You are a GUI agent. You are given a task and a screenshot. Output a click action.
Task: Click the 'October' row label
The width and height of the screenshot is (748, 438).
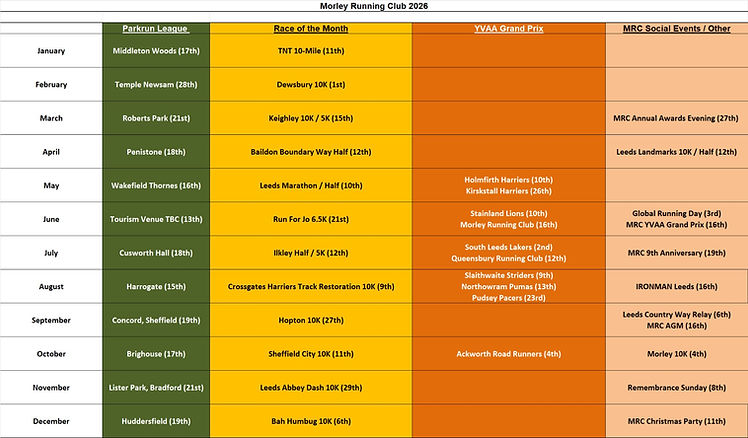pos(51,354)
